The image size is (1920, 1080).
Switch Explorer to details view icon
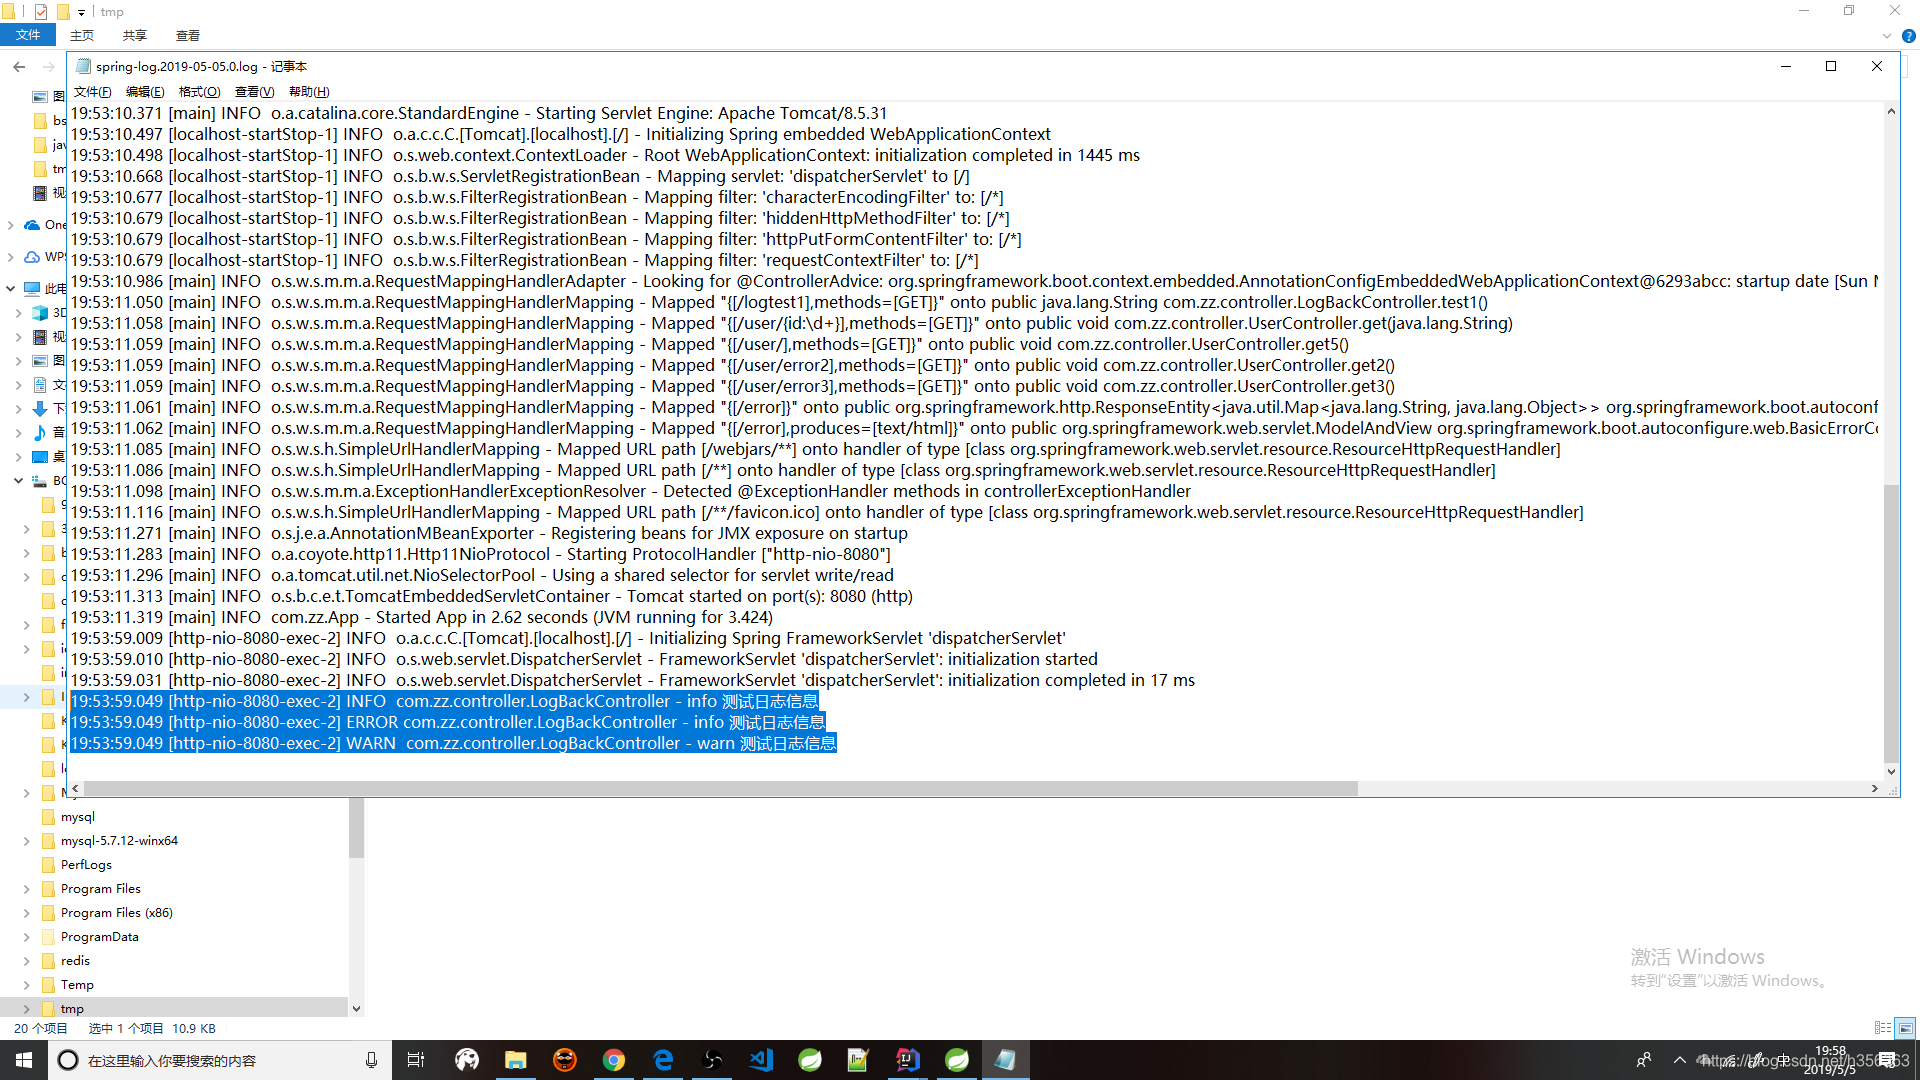coord(1883,1028)
